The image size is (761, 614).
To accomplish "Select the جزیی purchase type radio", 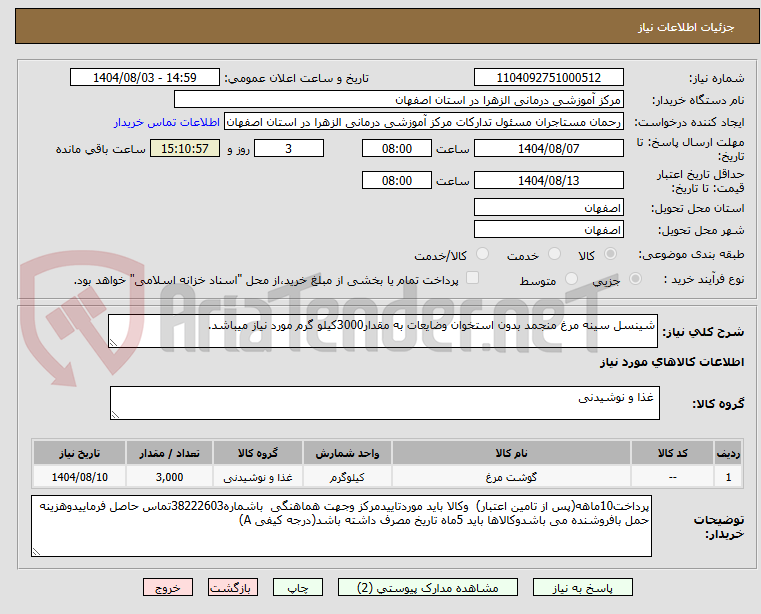I will (635, 279).
